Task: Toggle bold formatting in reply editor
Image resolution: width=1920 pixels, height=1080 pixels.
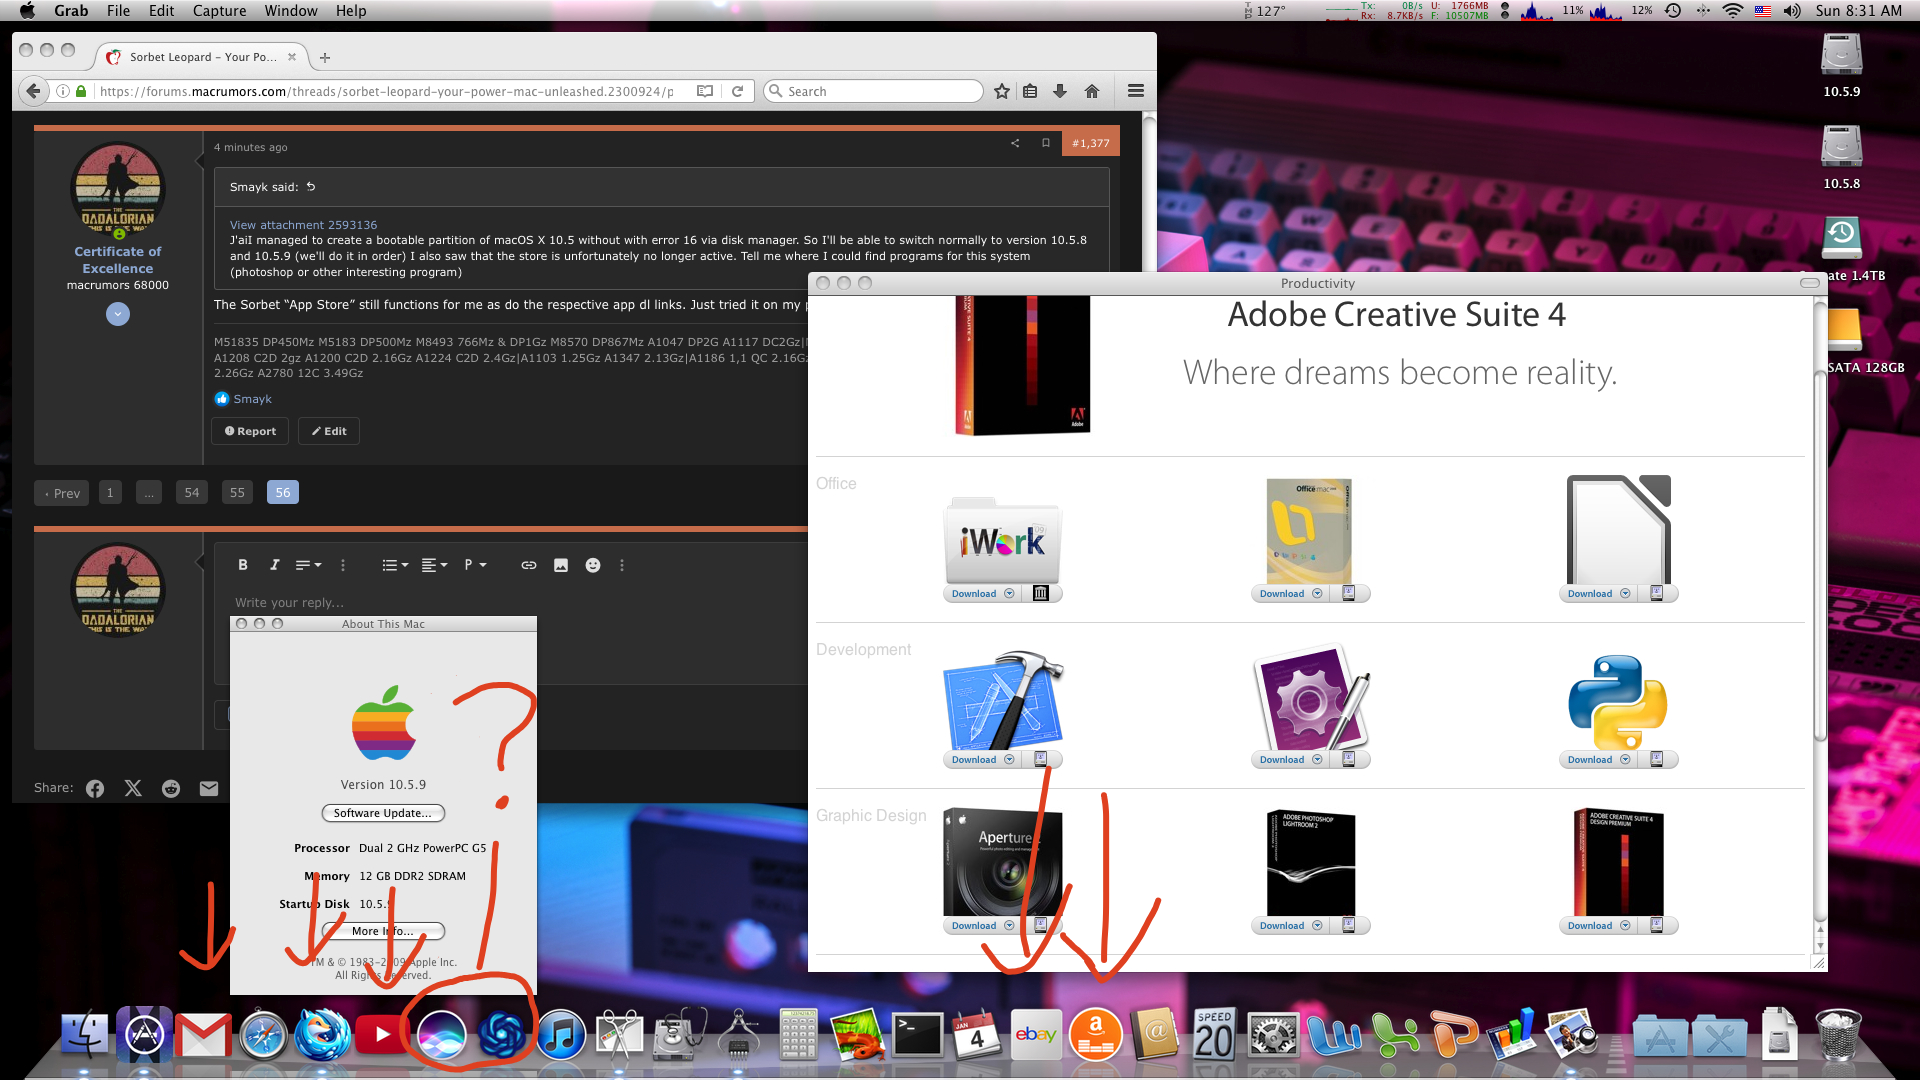Action: [x=243, y=565]
